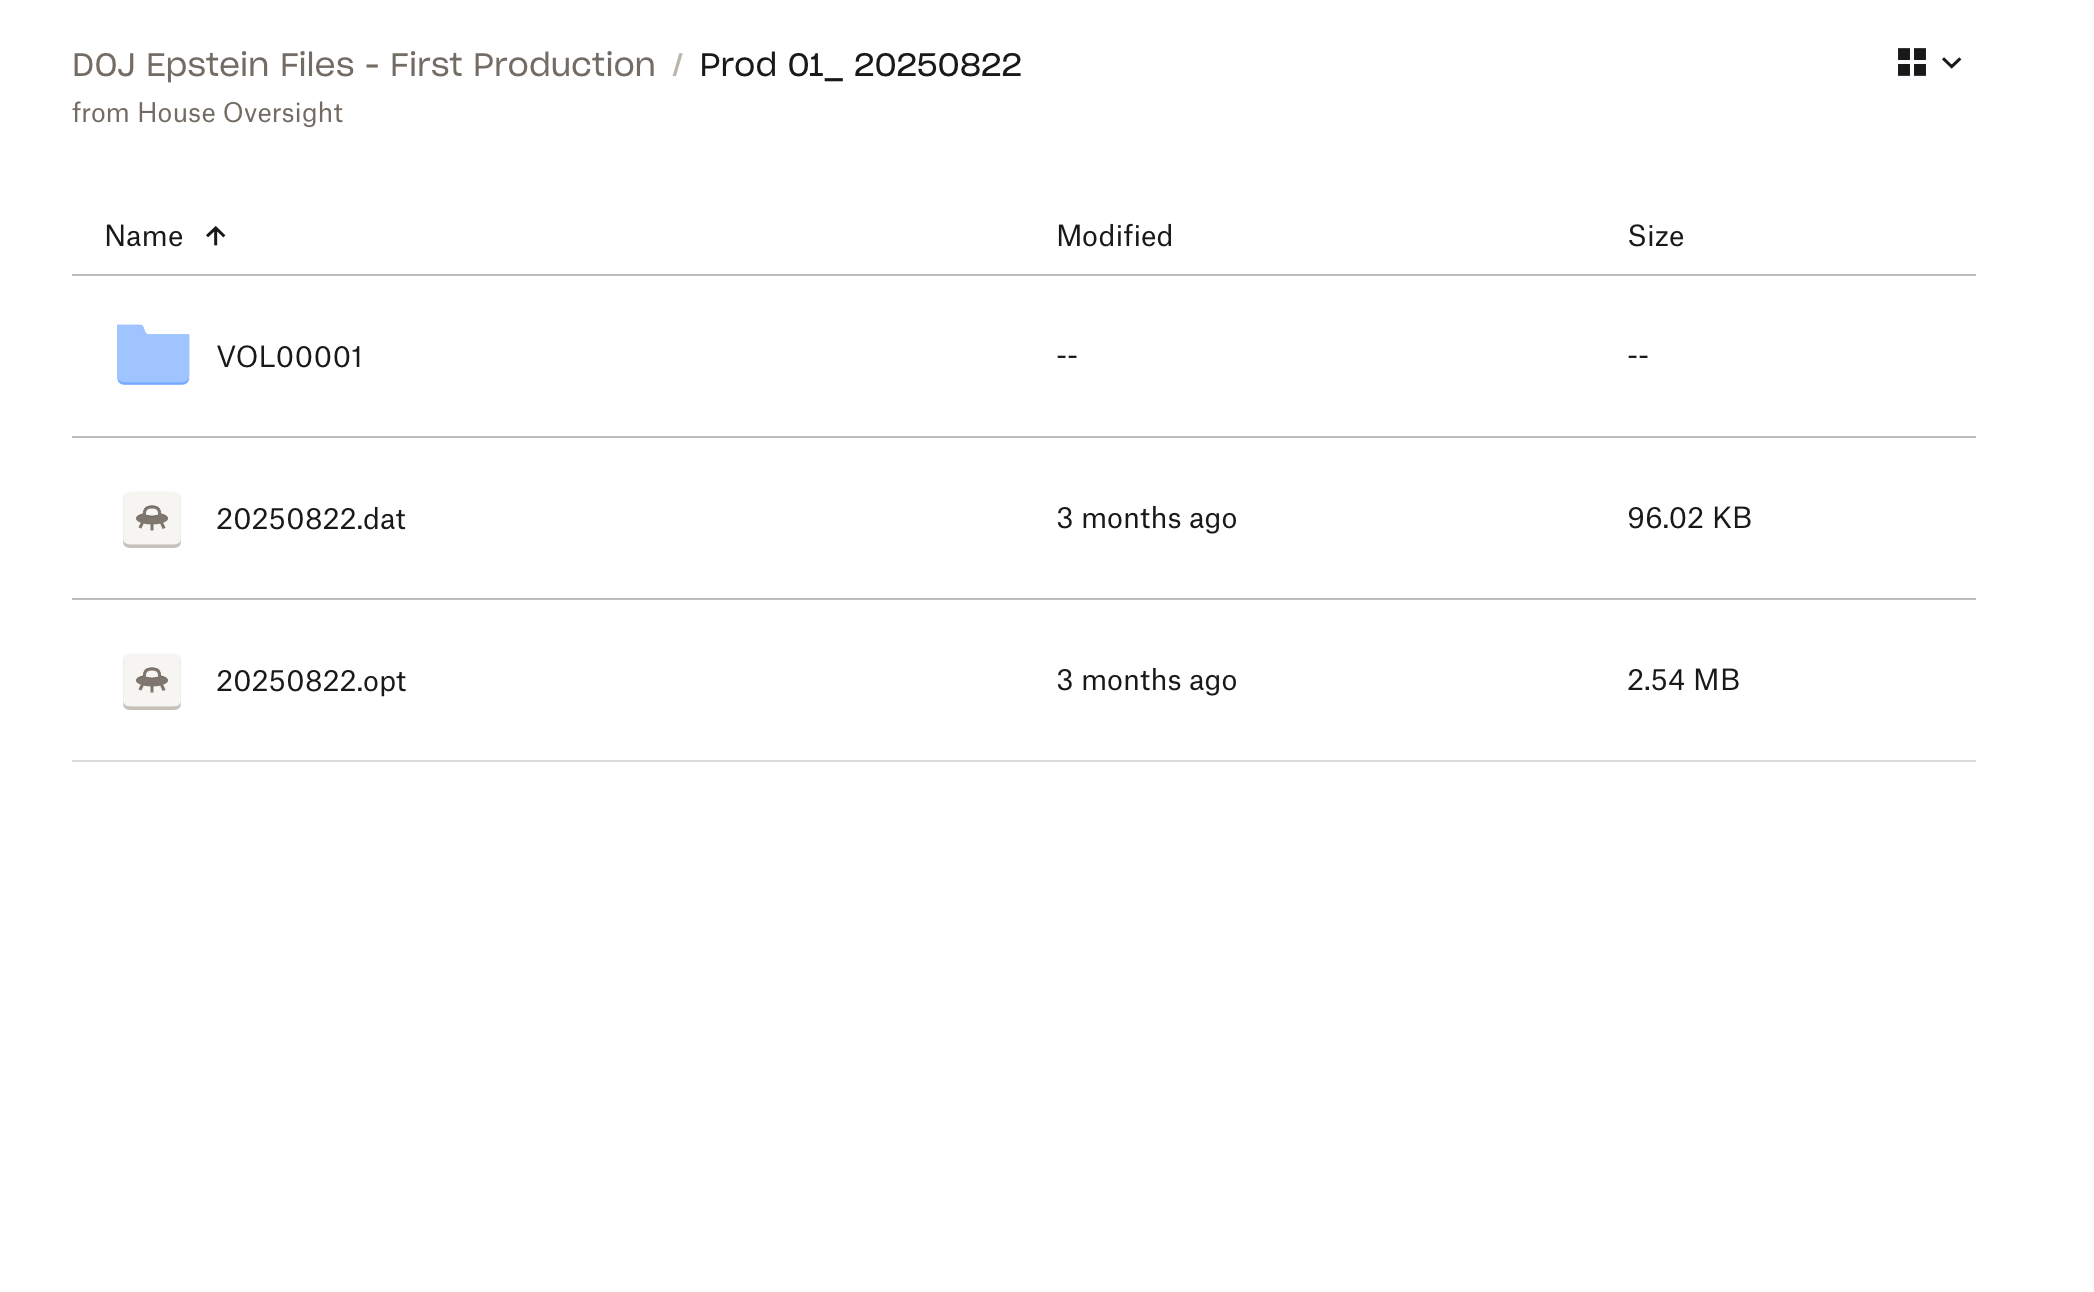Sort by the Size column header
The width and height of the screenshot is (2094, 1292).
point(1655,236)
